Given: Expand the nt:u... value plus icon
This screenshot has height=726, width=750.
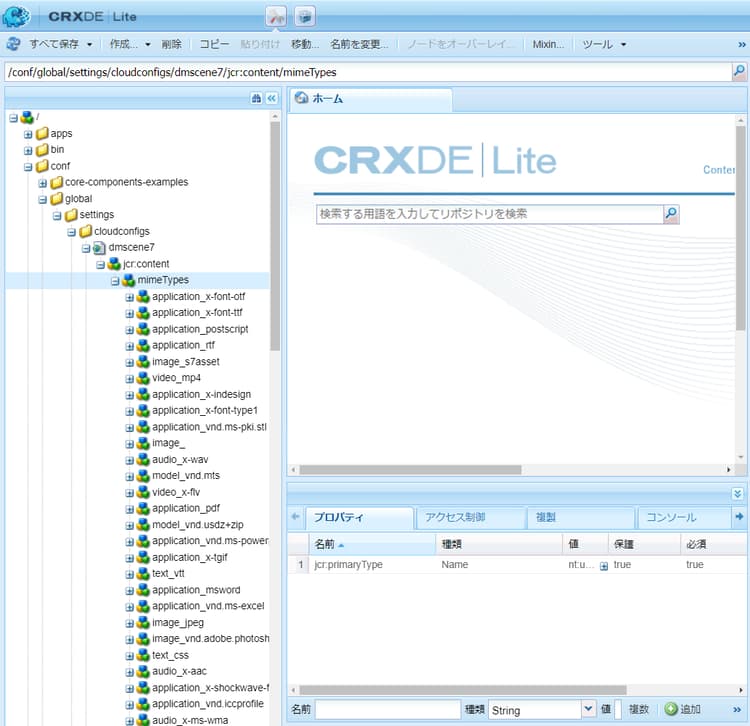Looking at the screenshot, I should point(604,566).
